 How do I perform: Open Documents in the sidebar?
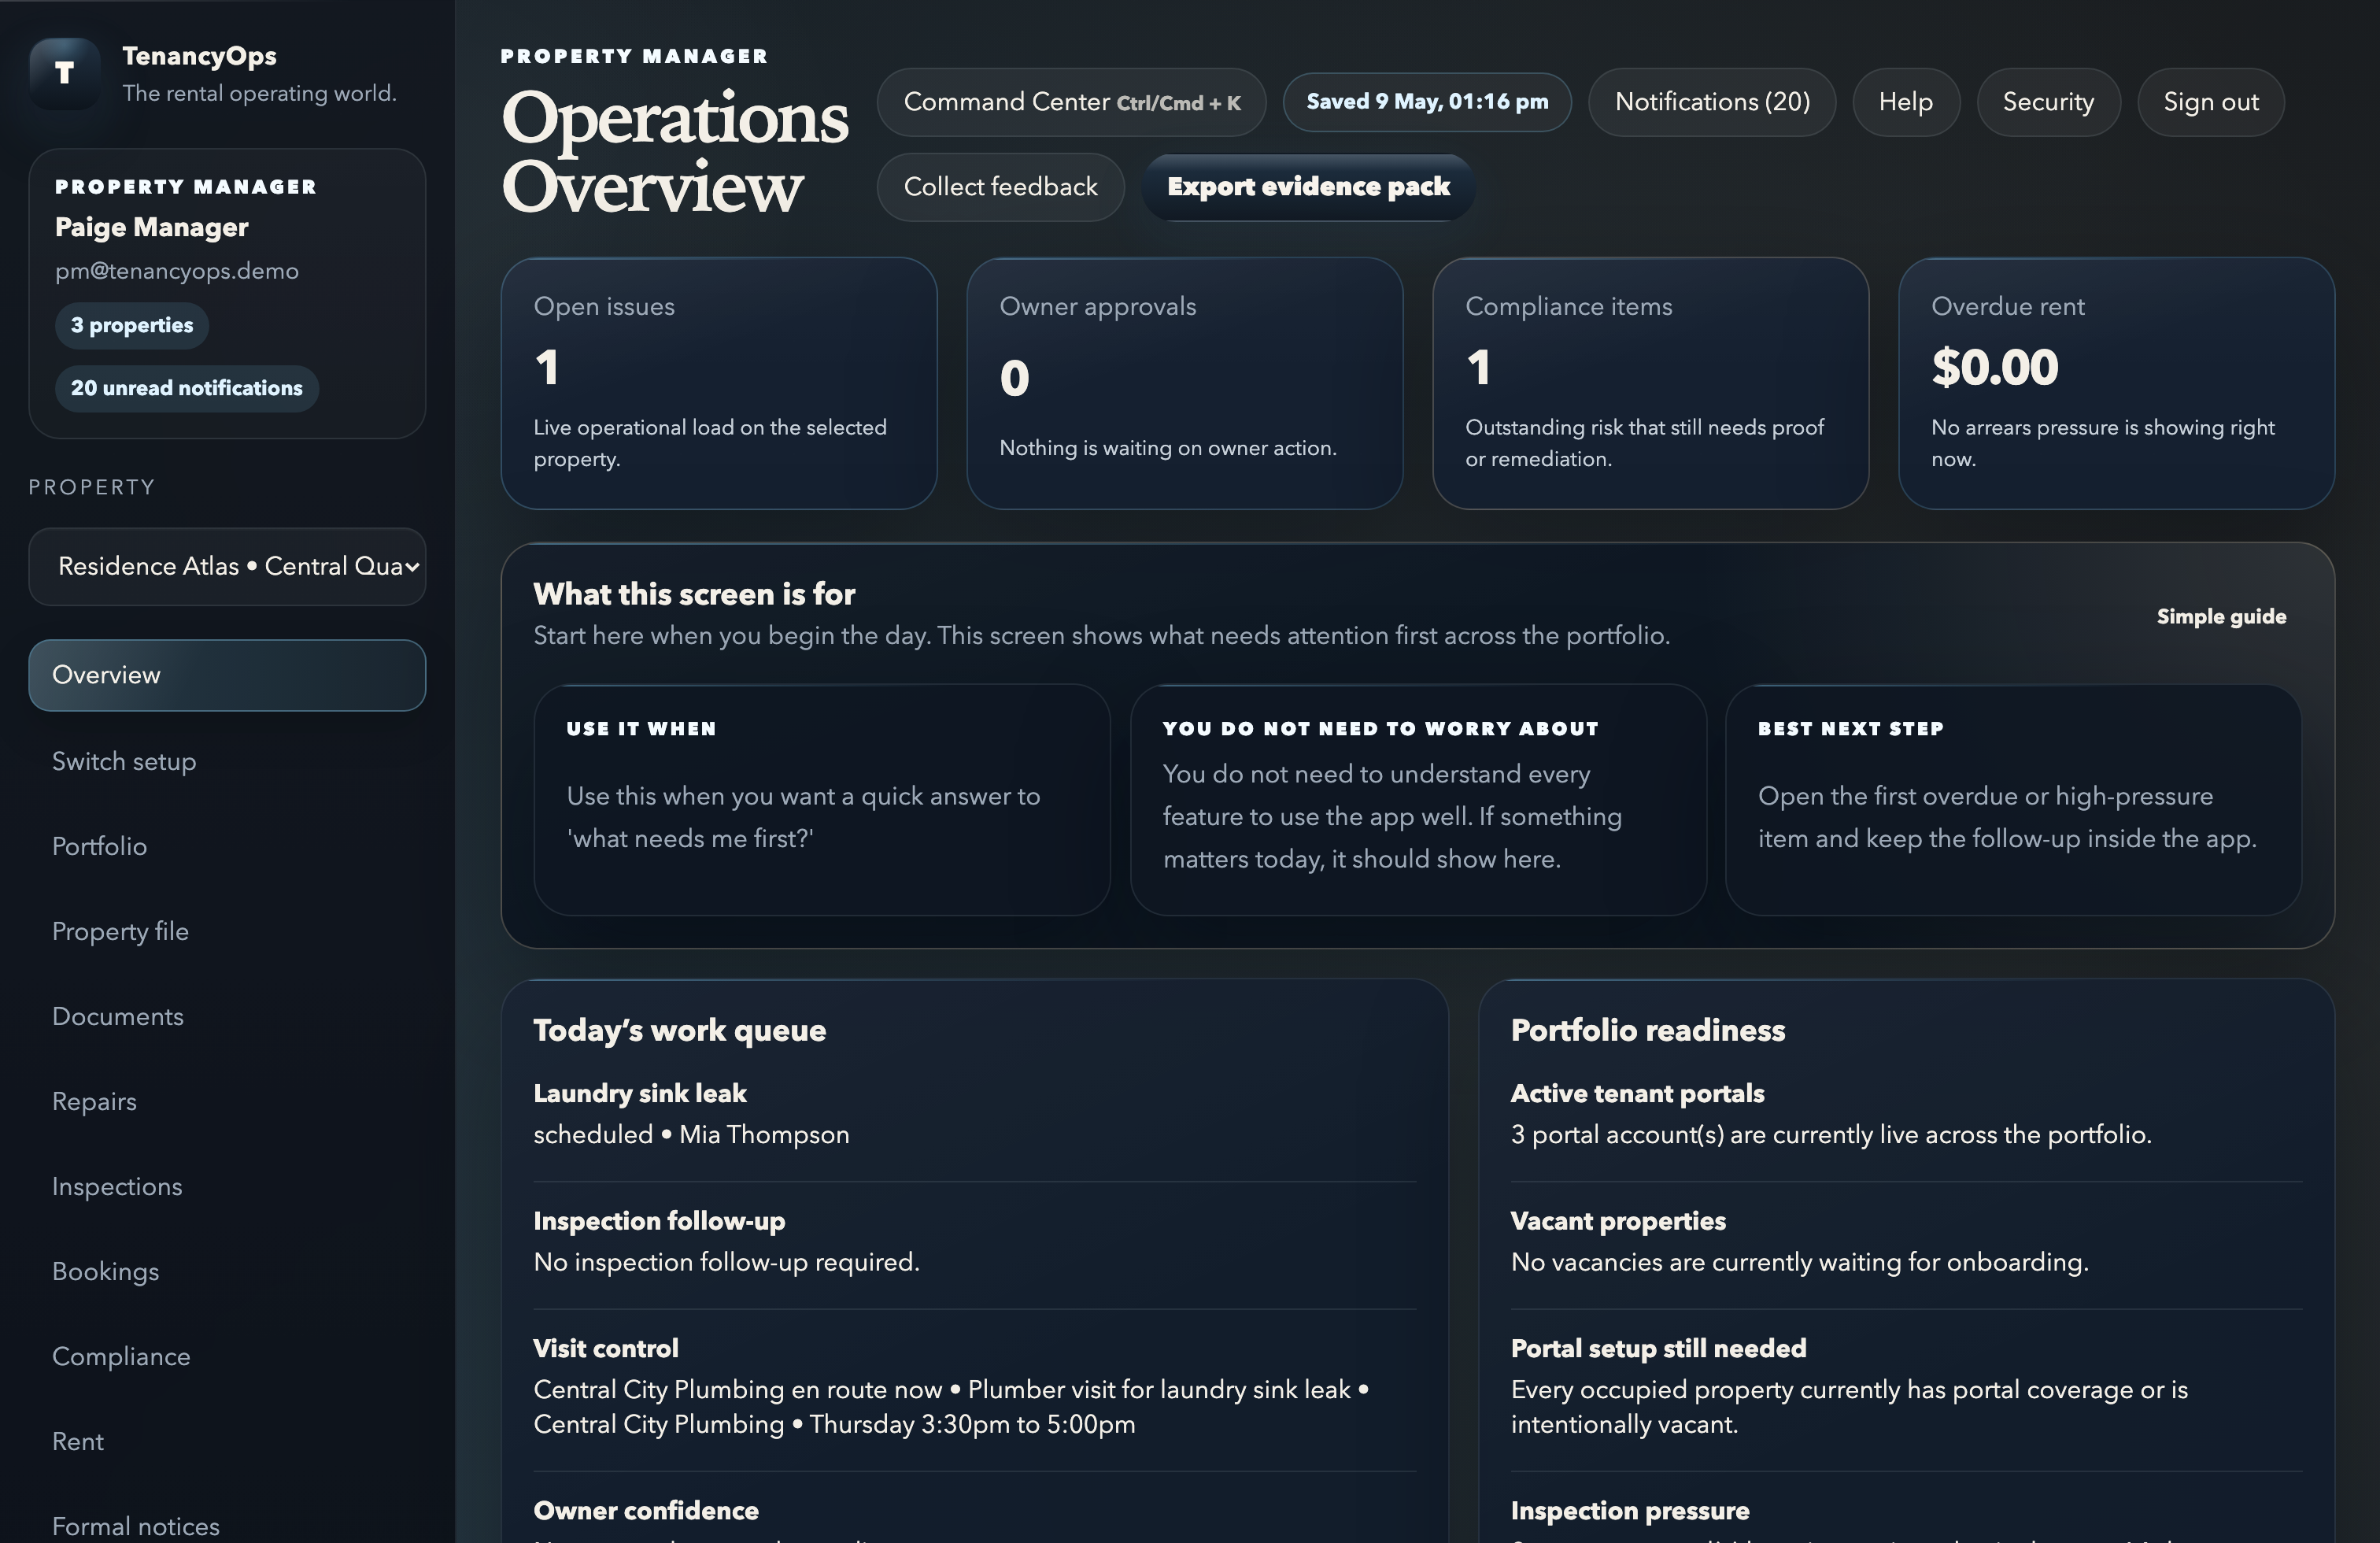(x=227, y=1016)
